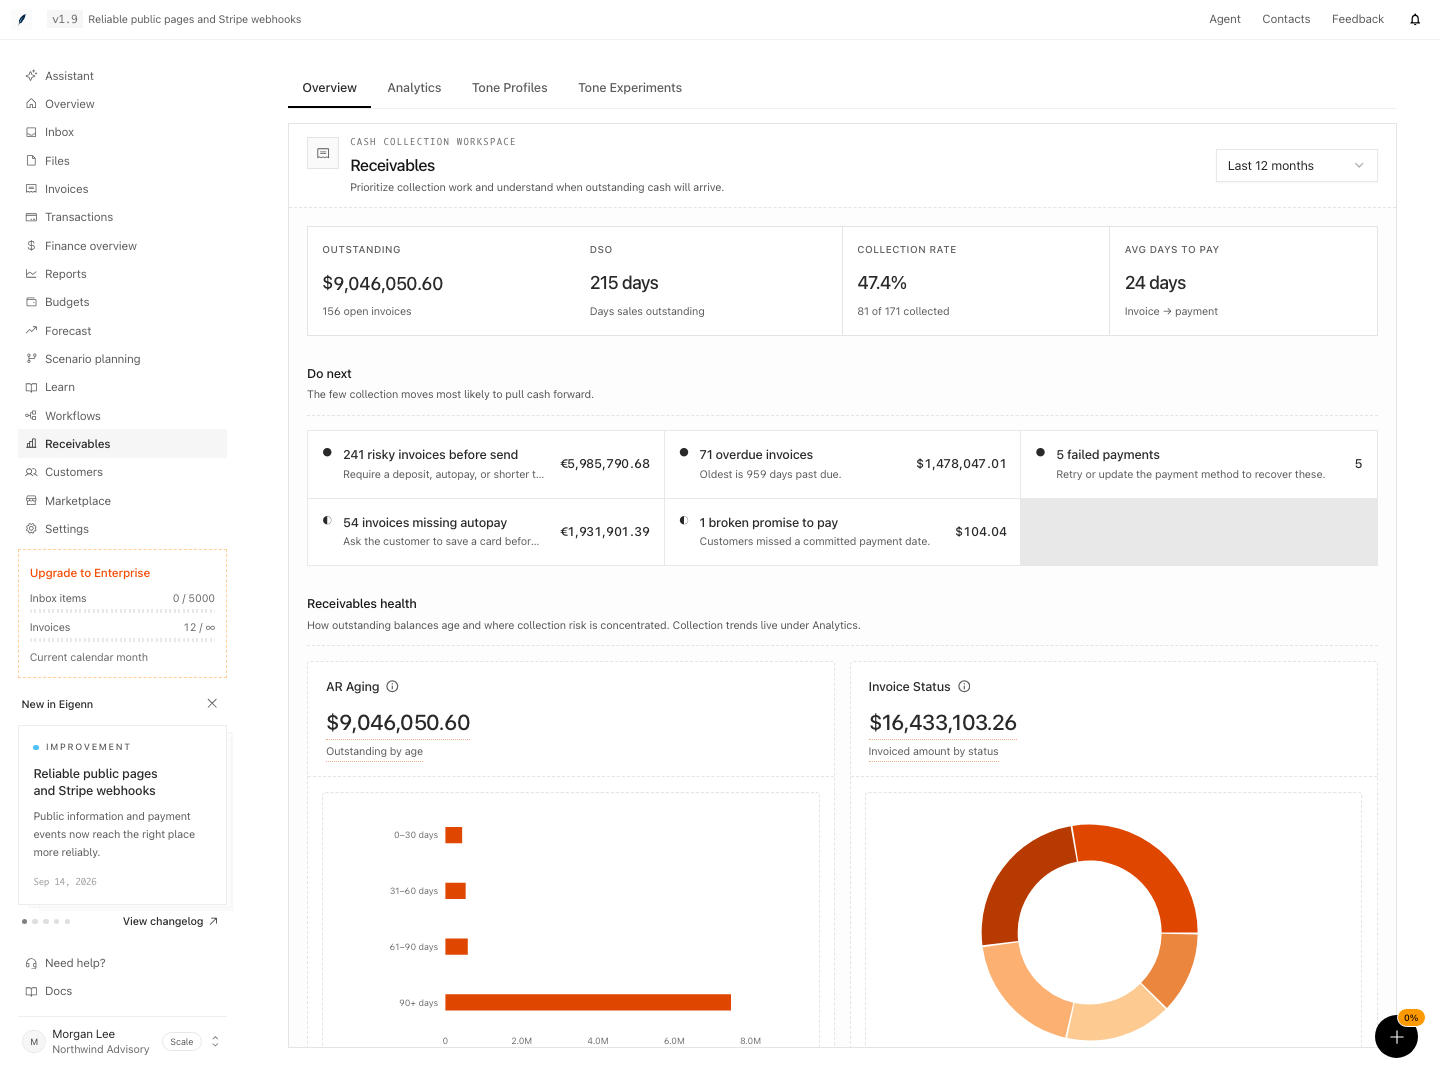
Task: Click the notification bell icon
Action: click(1415, 19)
